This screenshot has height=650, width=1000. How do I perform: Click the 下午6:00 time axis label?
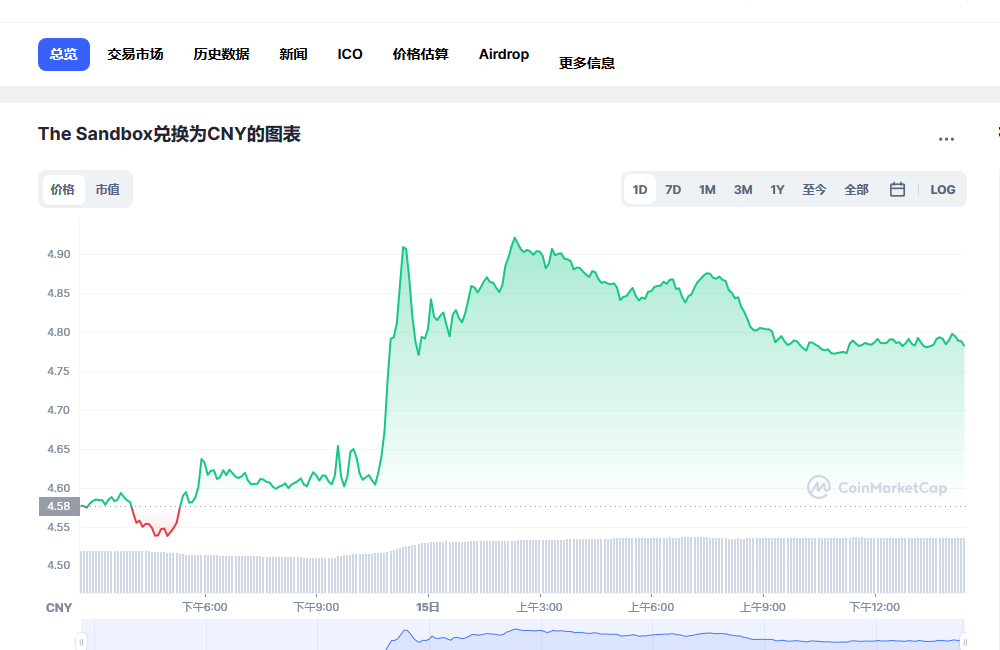(205, 607)
